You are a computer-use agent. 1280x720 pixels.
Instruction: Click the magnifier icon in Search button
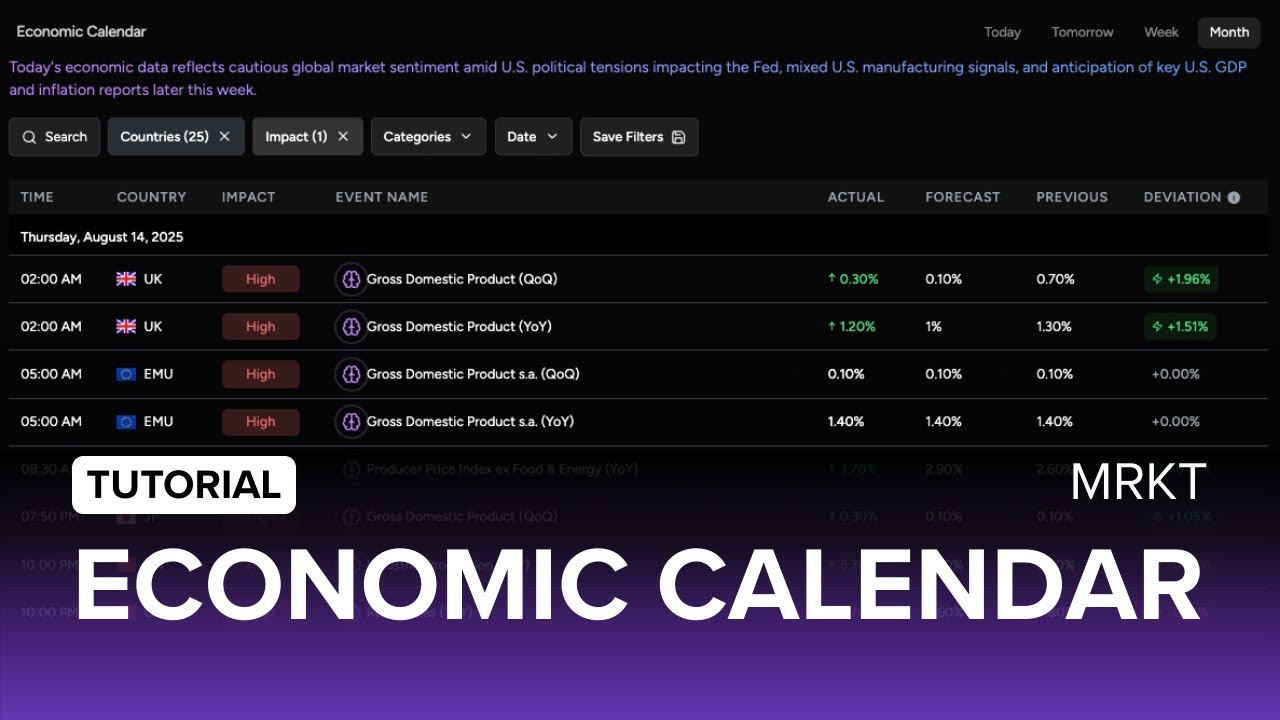29,137
